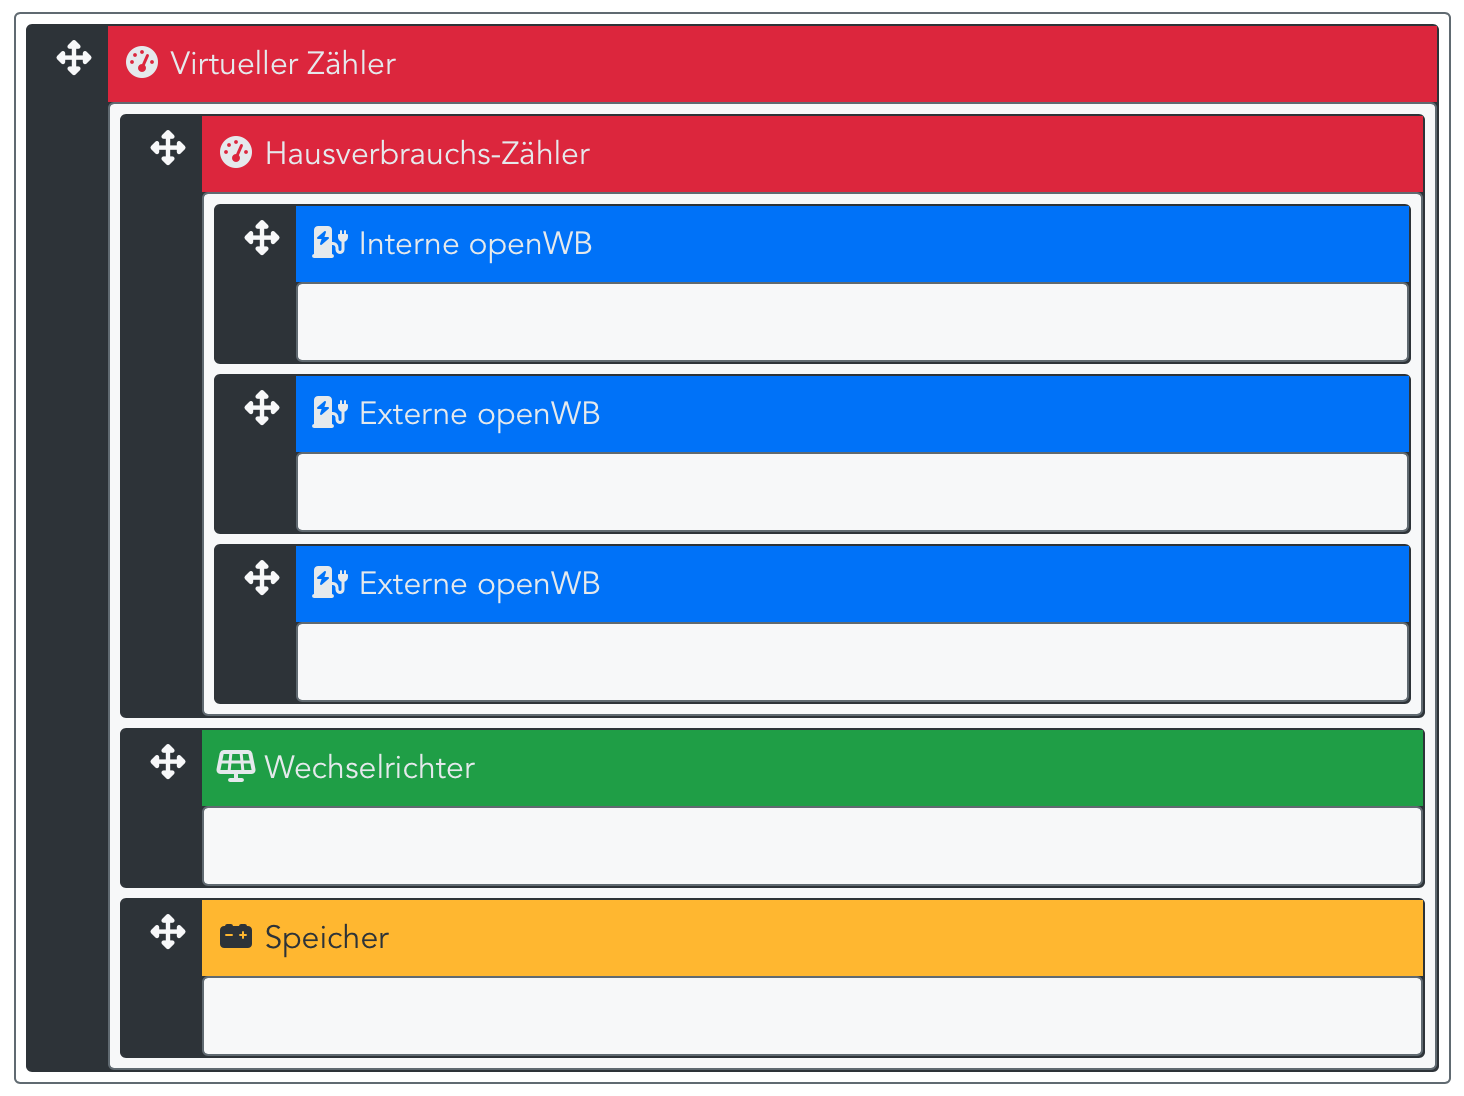Click the charging station icon of Interne openWB
The width and height of the screenshot is (1464, 1096).
click(330, 243)
